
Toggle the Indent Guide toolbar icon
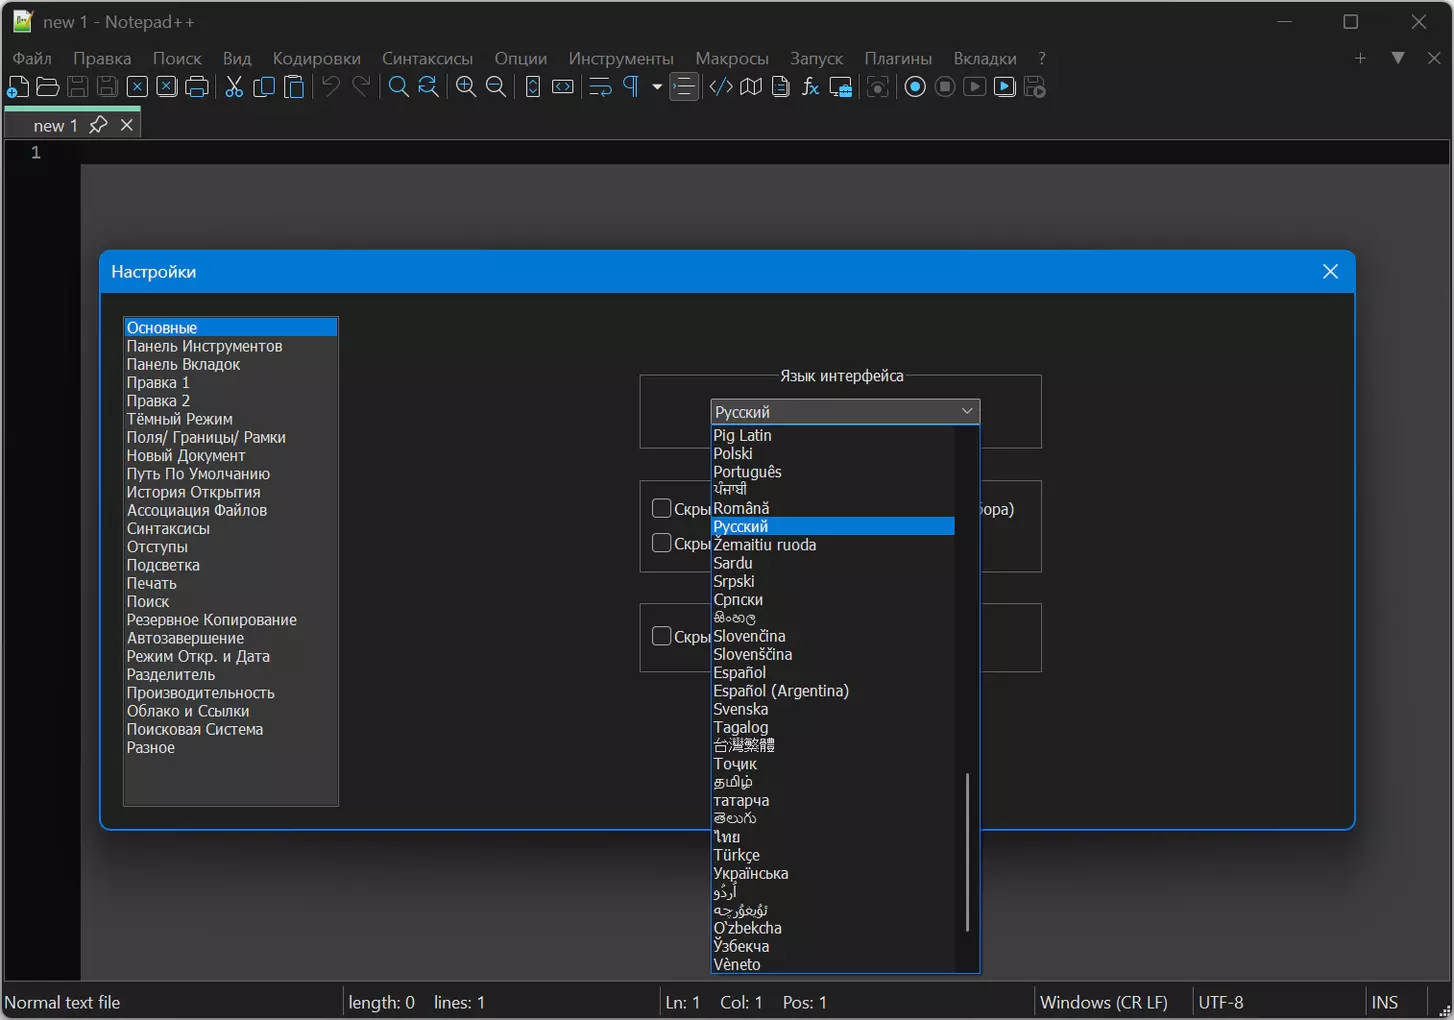[x=684, y=87]
